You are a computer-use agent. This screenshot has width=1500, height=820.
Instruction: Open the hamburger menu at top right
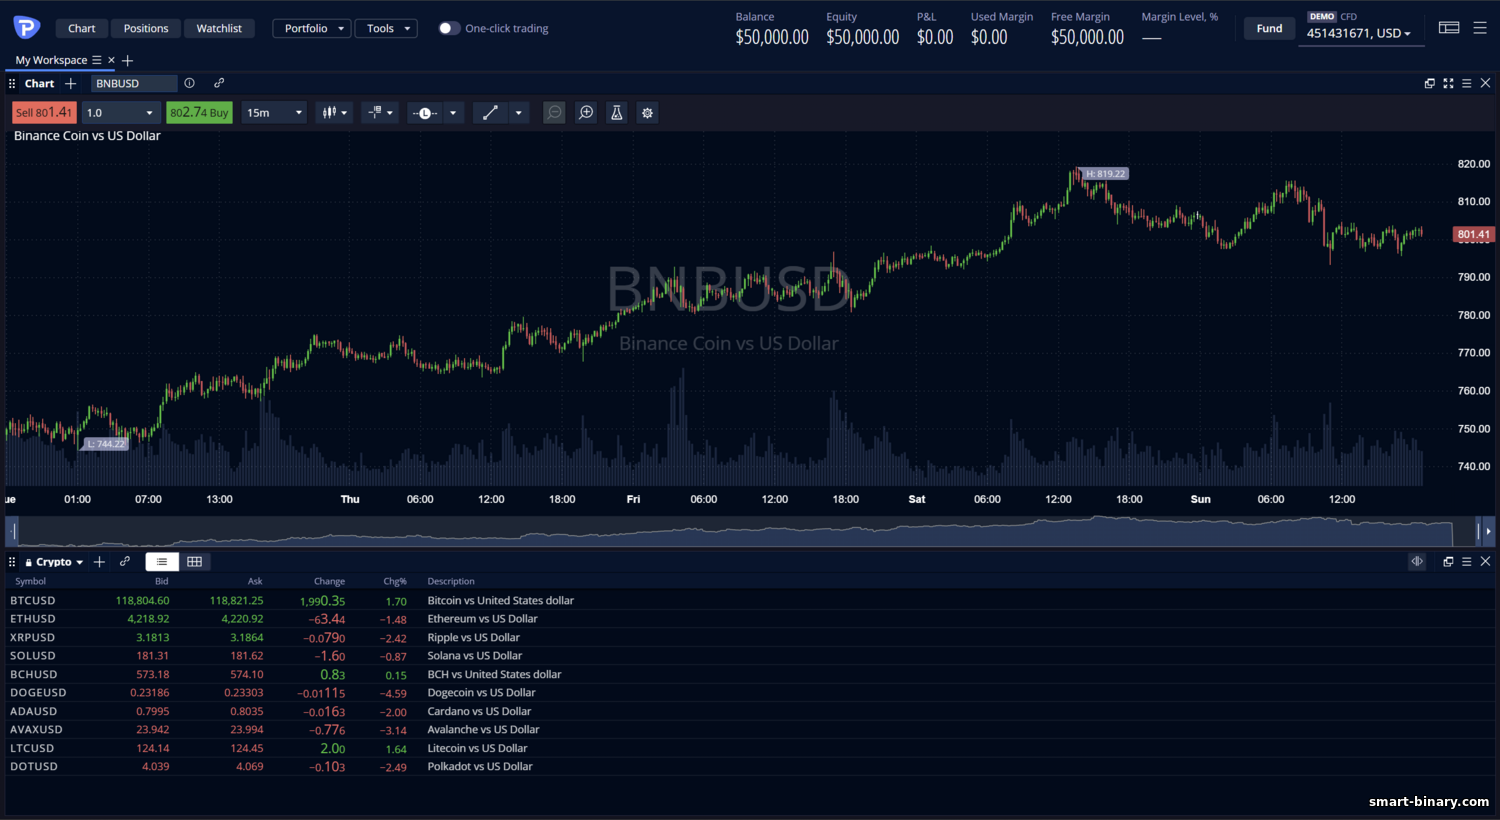(x=1480, y=28)
